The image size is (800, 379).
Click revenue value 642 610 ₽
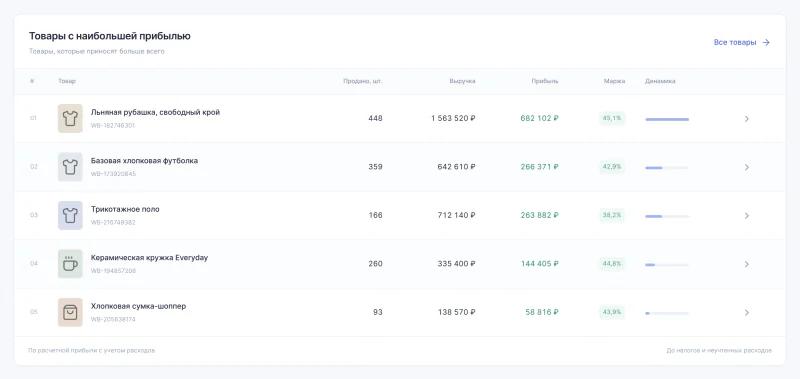457,167
